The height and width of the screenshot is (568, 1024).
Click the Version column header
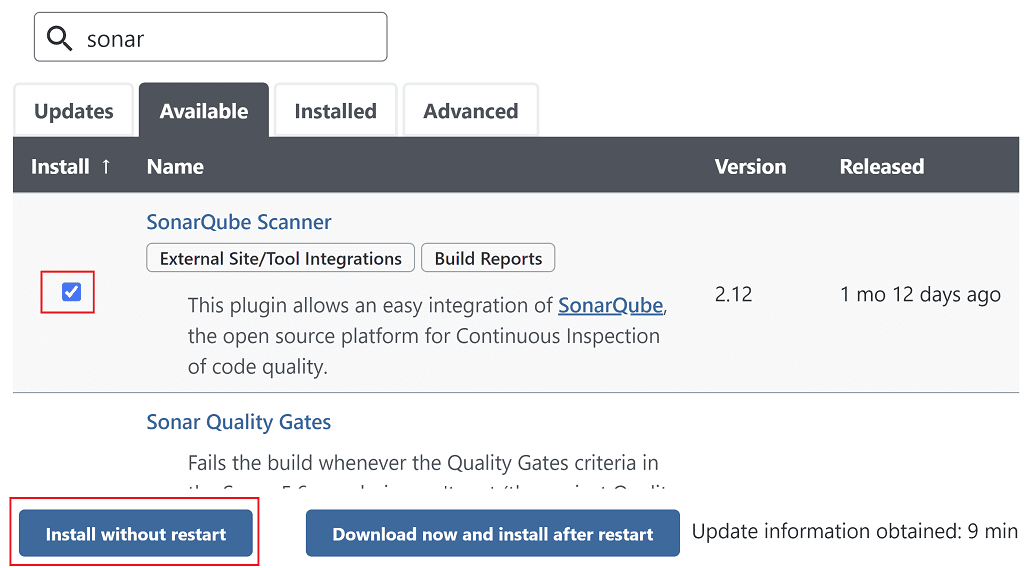pos(750,167)
